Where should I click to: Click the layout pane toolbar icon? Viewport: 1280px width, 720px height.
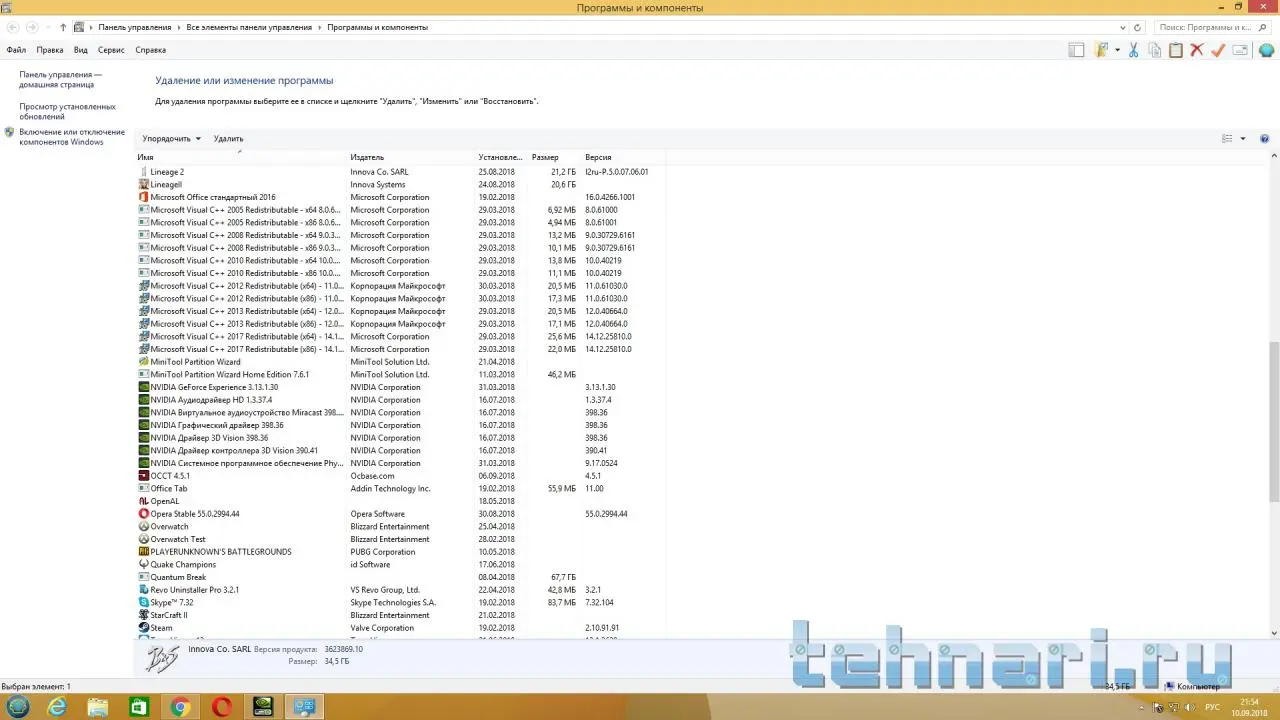coord(1076,50)
